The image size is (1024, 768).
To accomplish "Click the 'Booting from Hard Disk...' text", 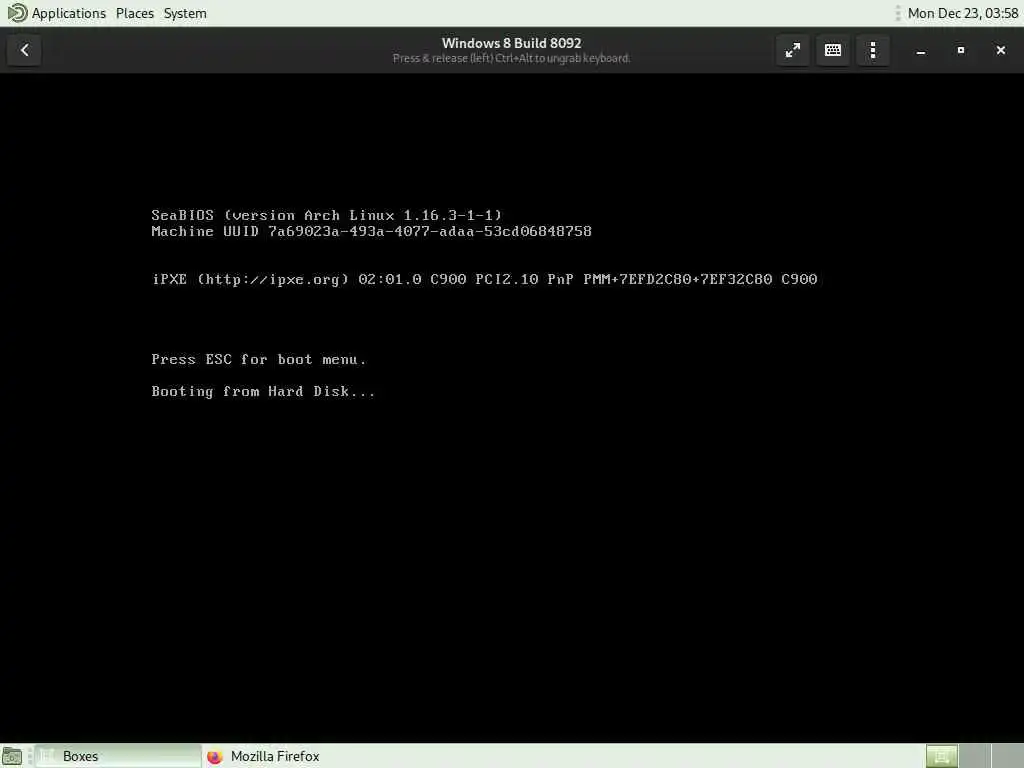I will pos(263,391).
